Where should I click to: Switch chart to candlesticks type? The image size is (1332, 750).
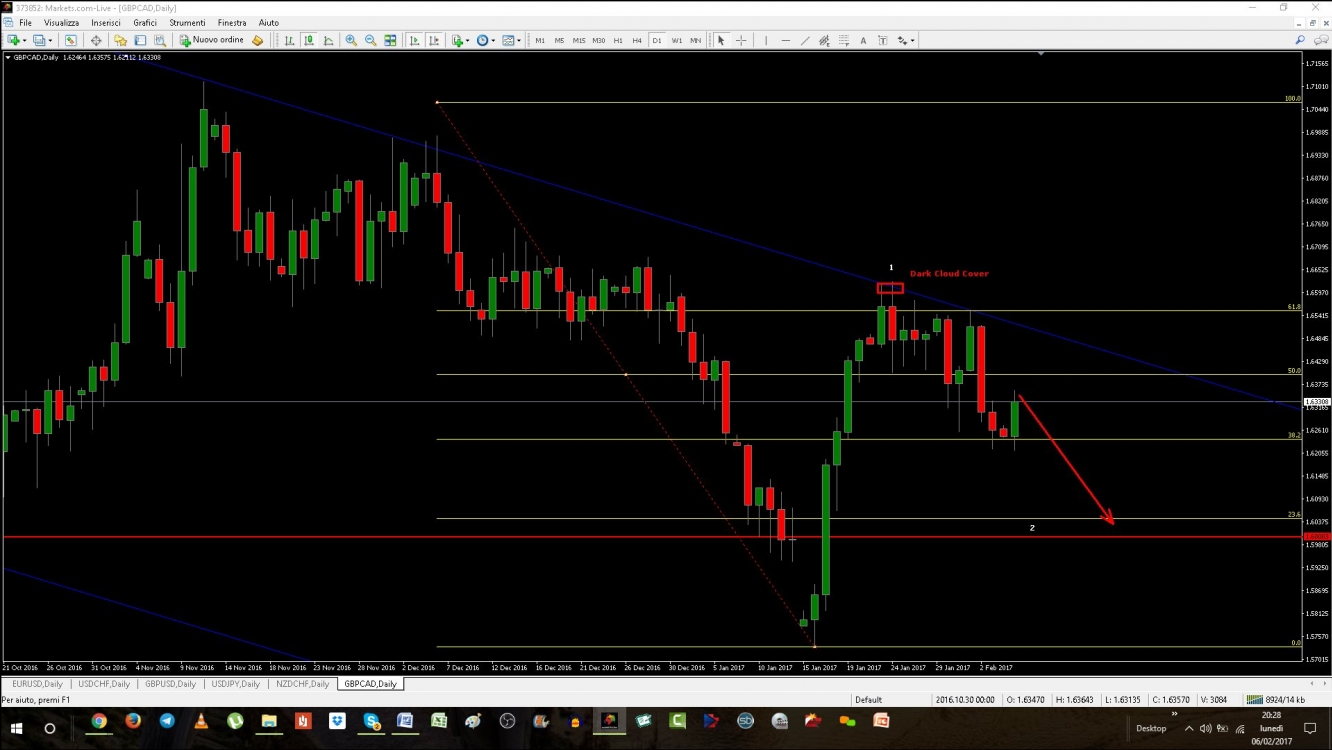coord(309,40)
